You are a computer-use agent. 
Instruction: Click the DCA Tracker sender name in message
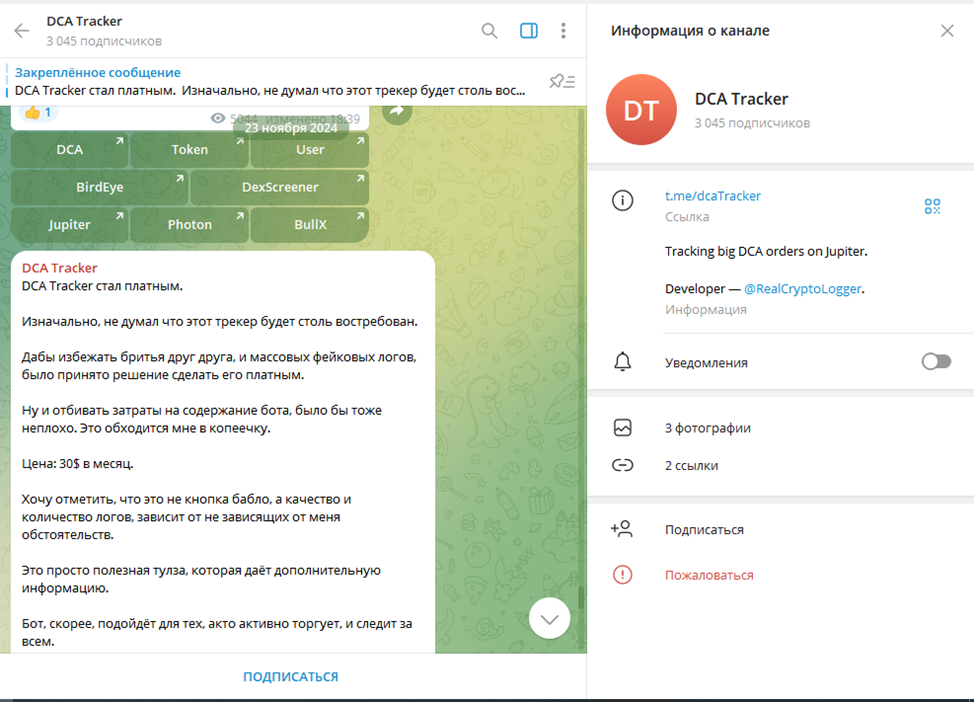click(x=60, y=268)
